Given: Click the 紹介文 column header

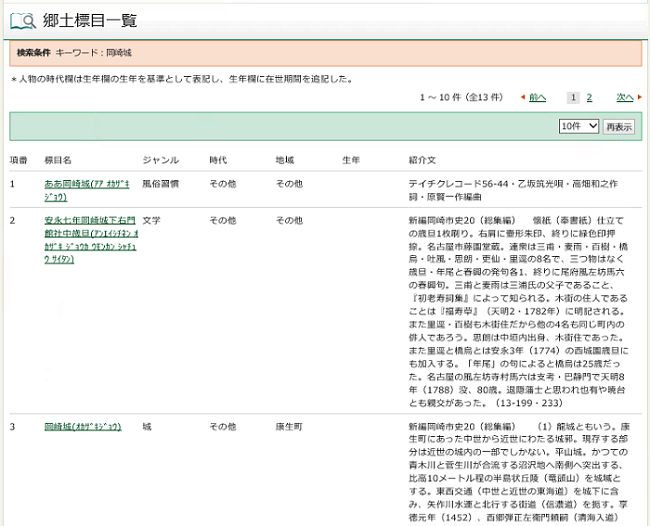Looking at the screenshot, I should [x=423, y=159].
